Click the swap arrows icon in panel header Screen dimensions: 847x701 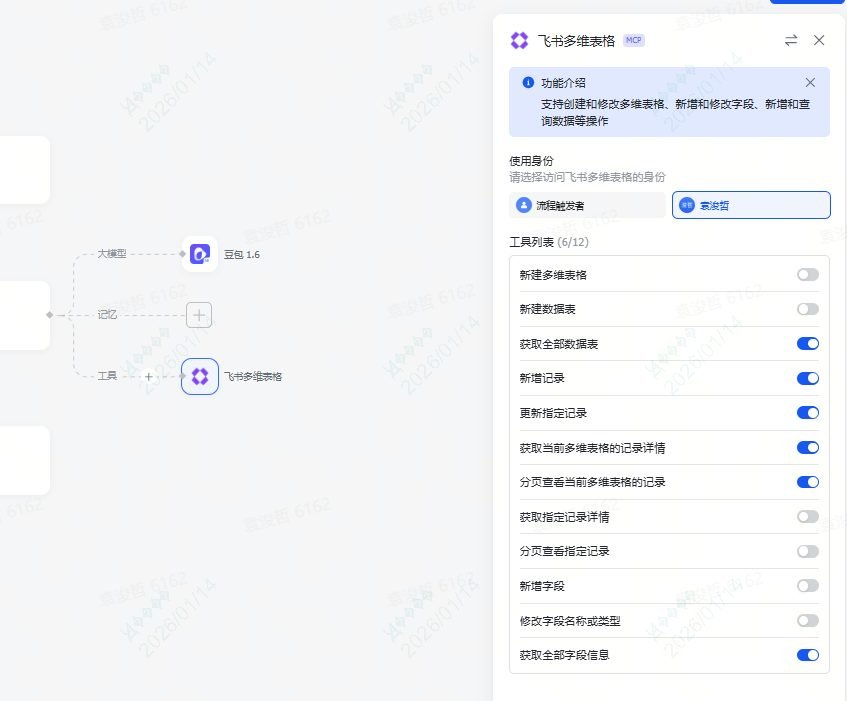[x=791, y=40]
